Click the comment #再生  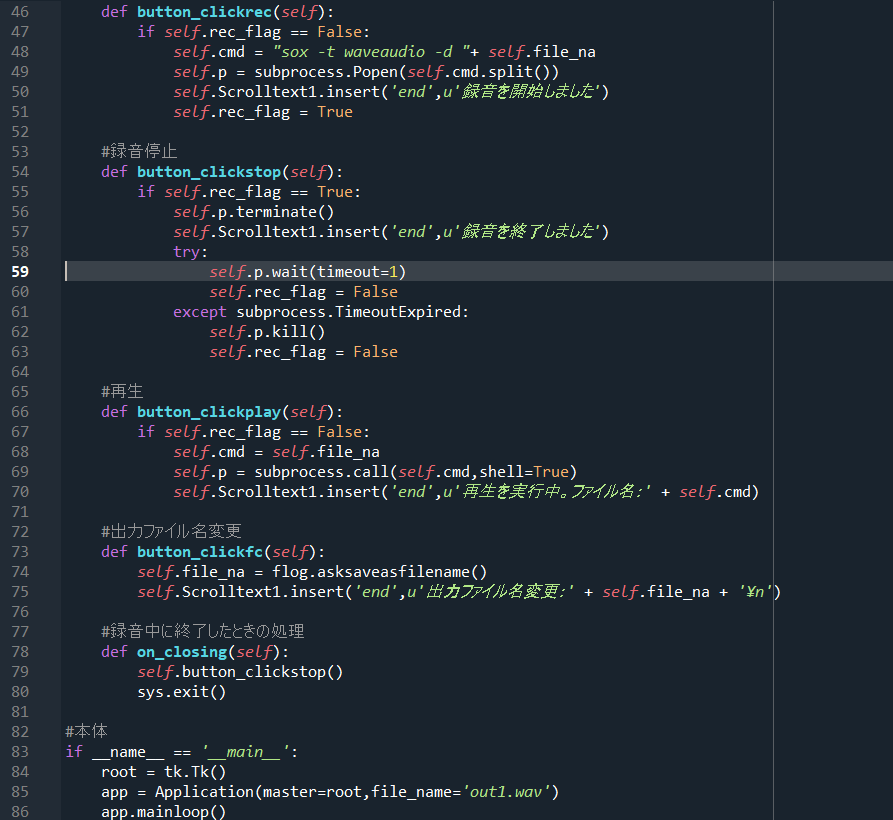pos(122,392)
